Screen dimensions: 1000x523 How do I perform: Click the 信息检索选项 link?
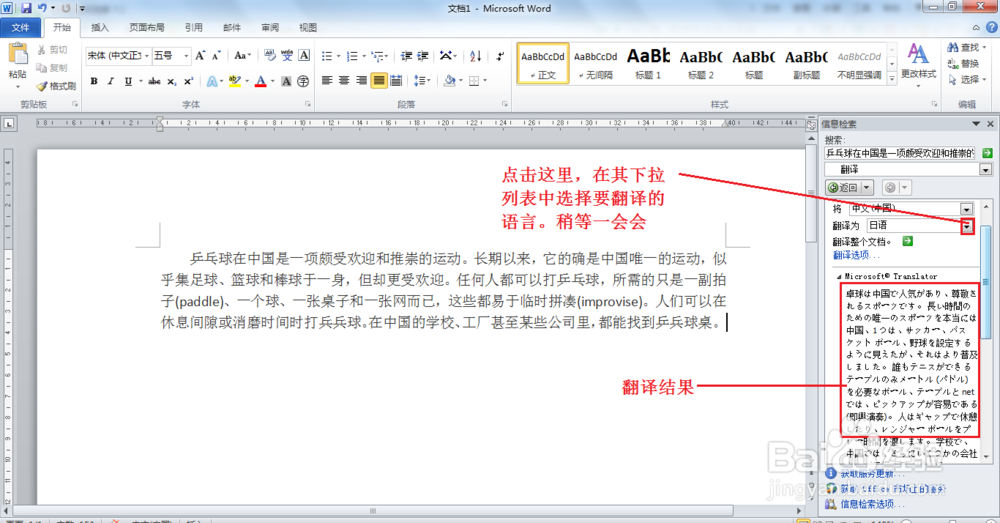click(872, 504)
